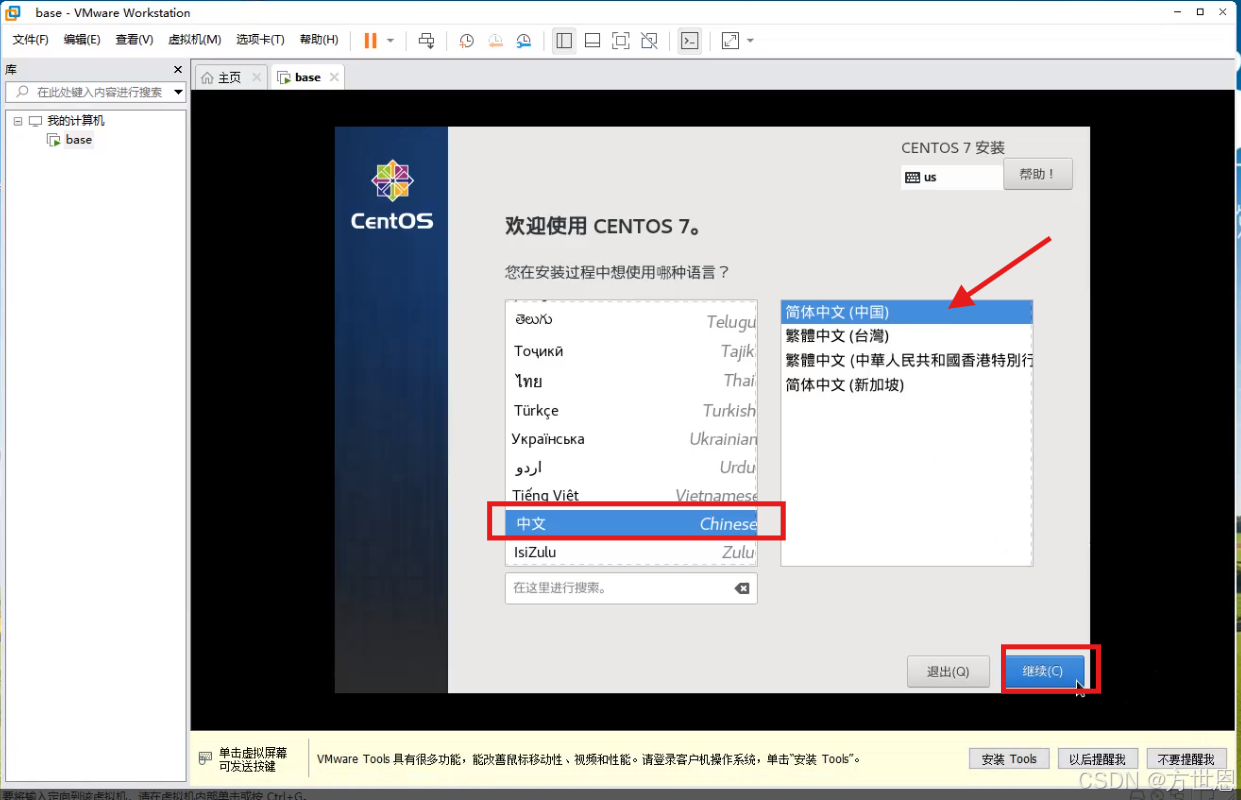1241x800 pixels.
Task: Clear the language search box
Action: (742, 588)
